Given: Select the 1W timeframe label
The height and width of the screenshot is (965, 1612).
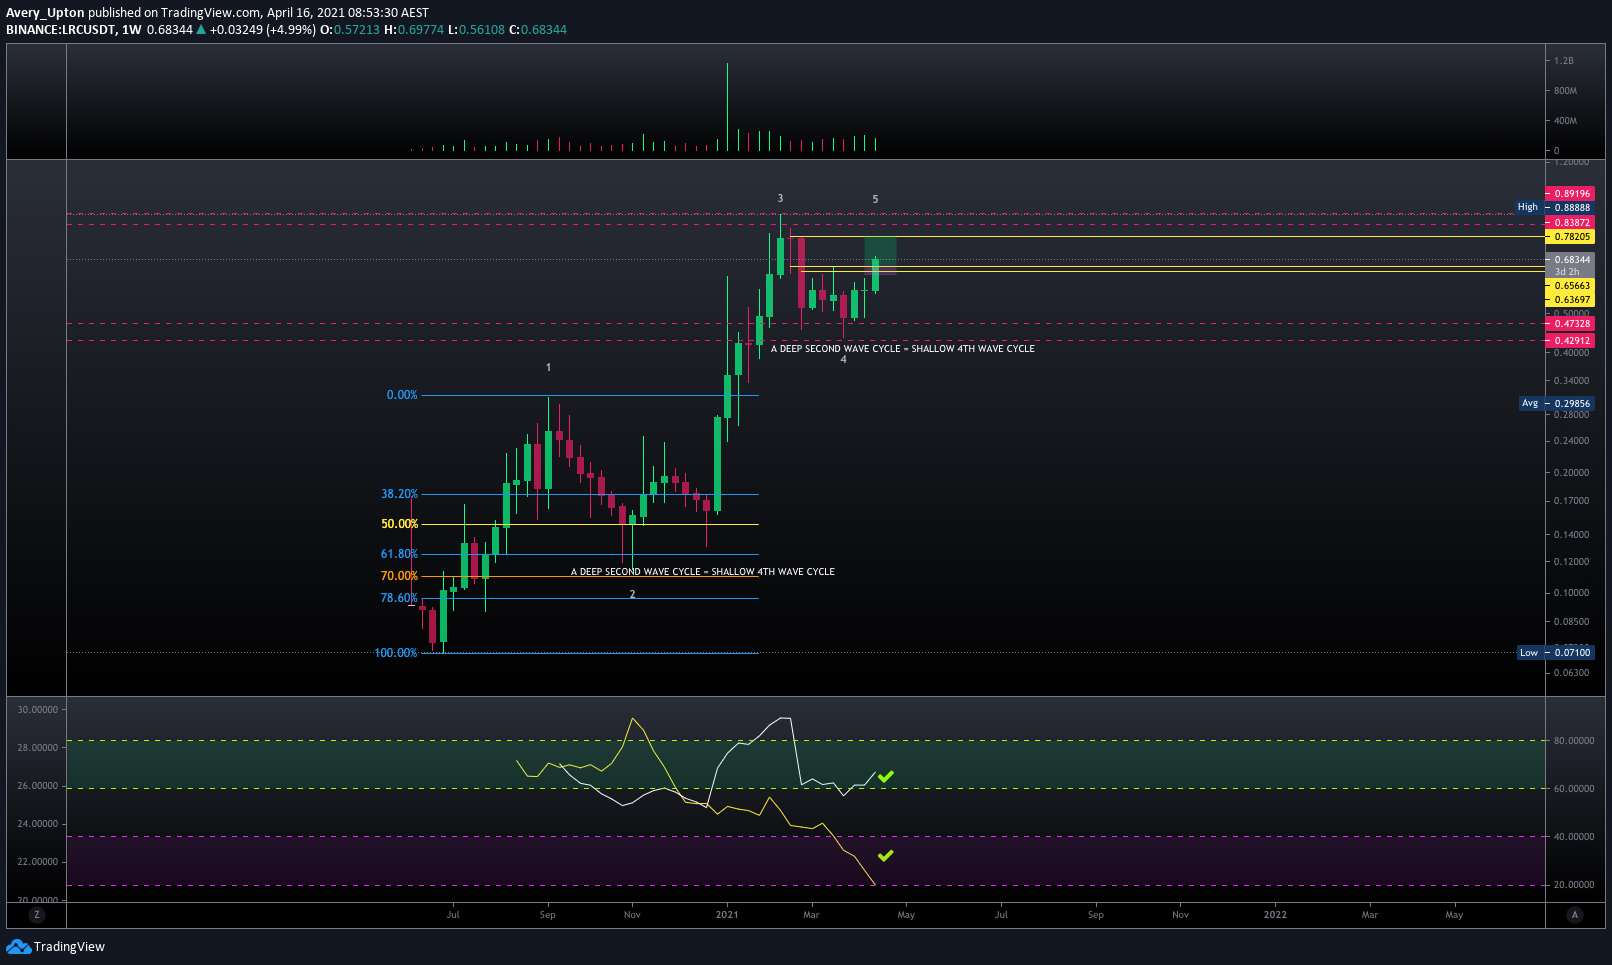Looking at the screenshot, I should click(131, 30).
